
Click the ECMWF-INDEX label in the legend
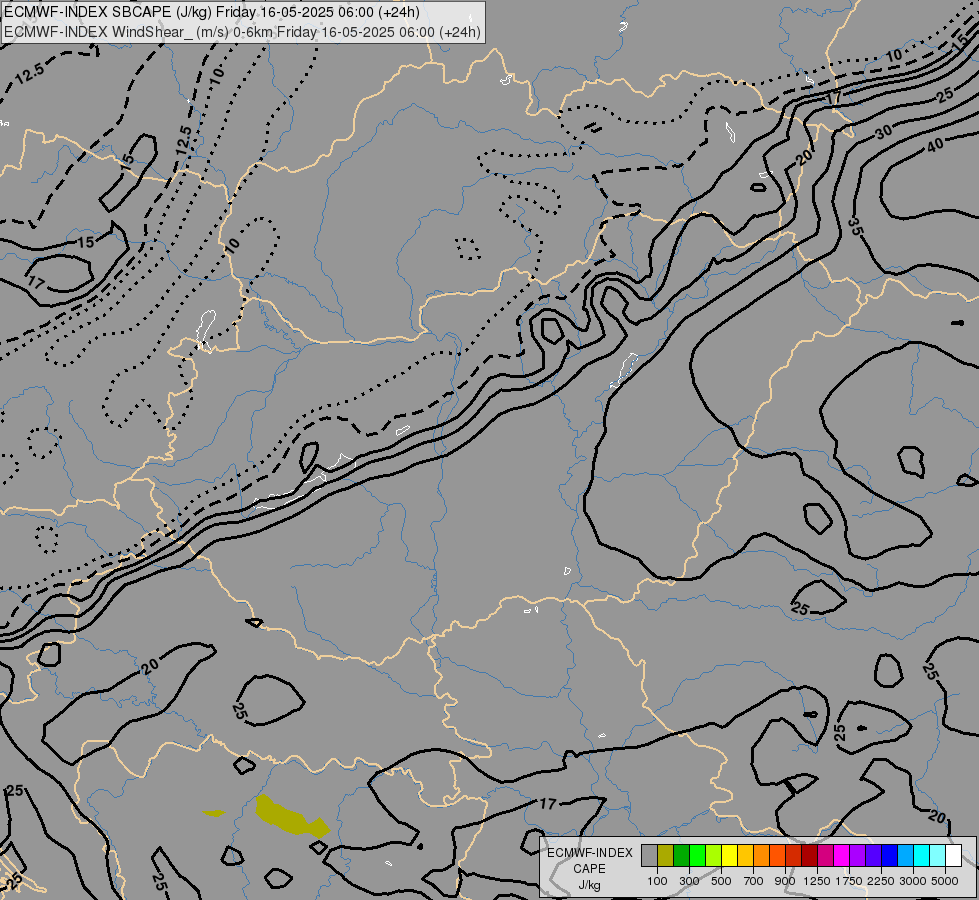click(590, 853)
